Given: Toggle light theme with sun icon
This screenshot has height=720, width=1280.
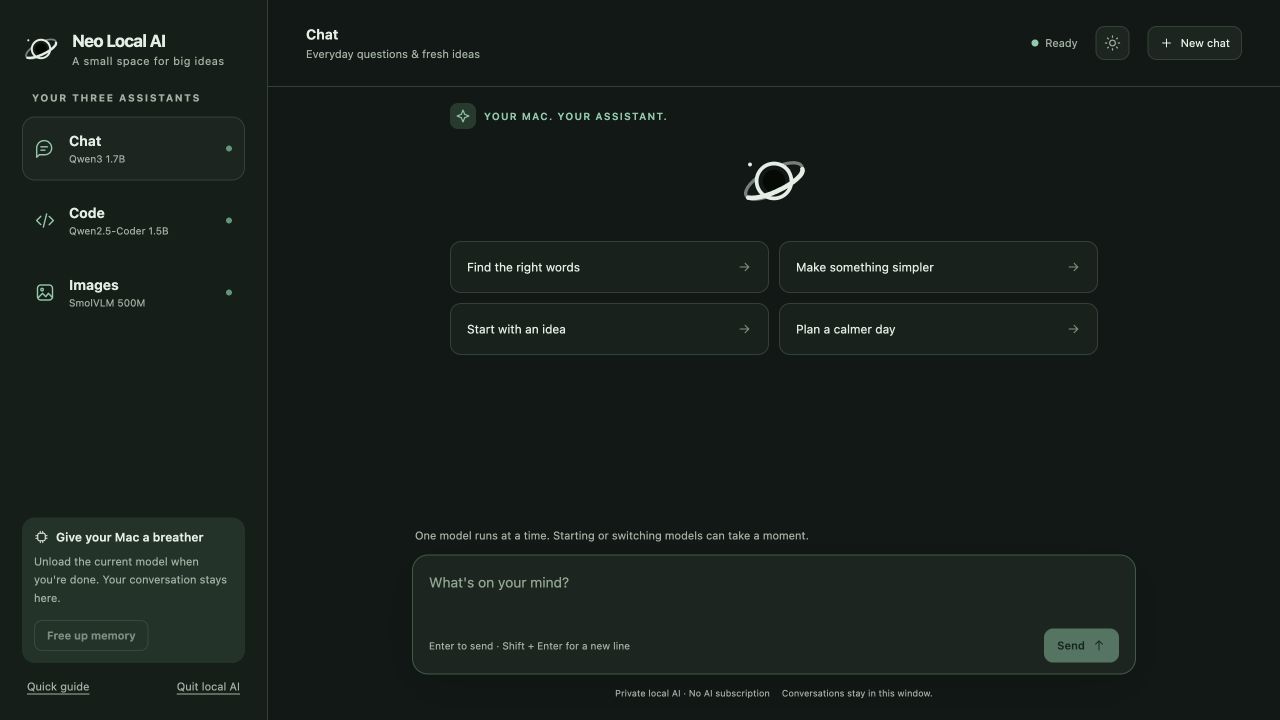Looking at the screenshot, I should [1112, 43].
